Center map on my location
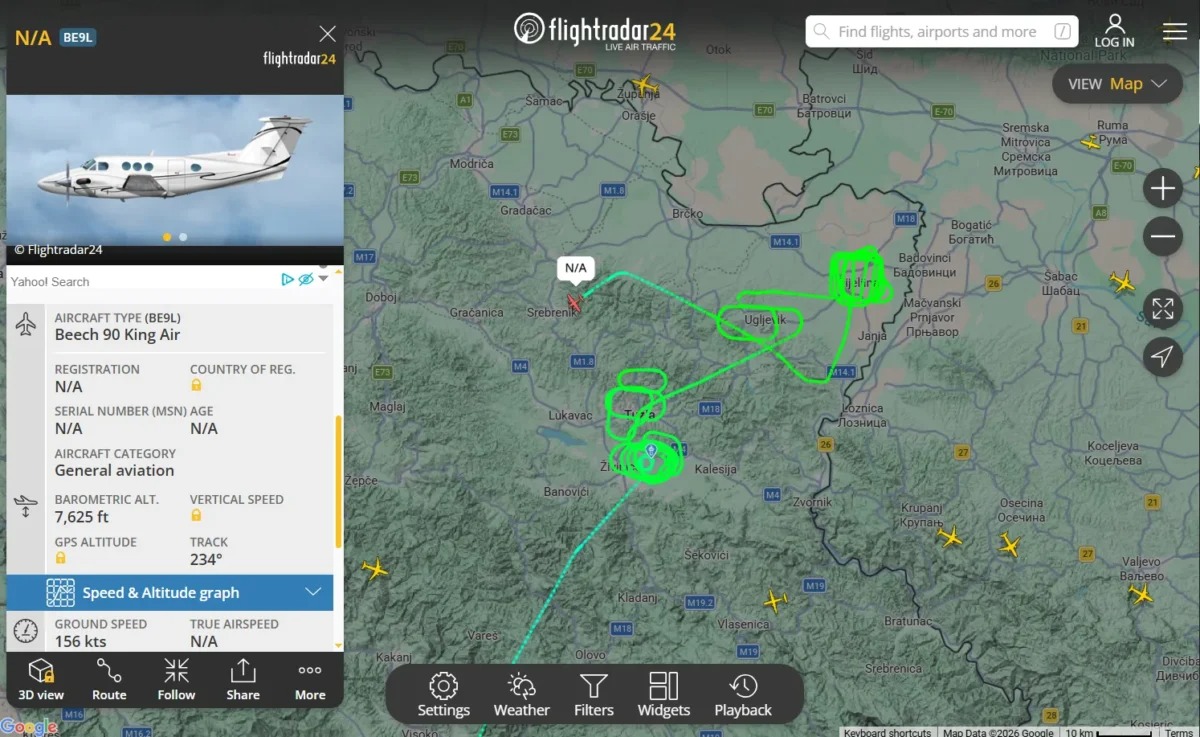The height and width of the screenshot is (737, 1200). tap(1162, 356)
